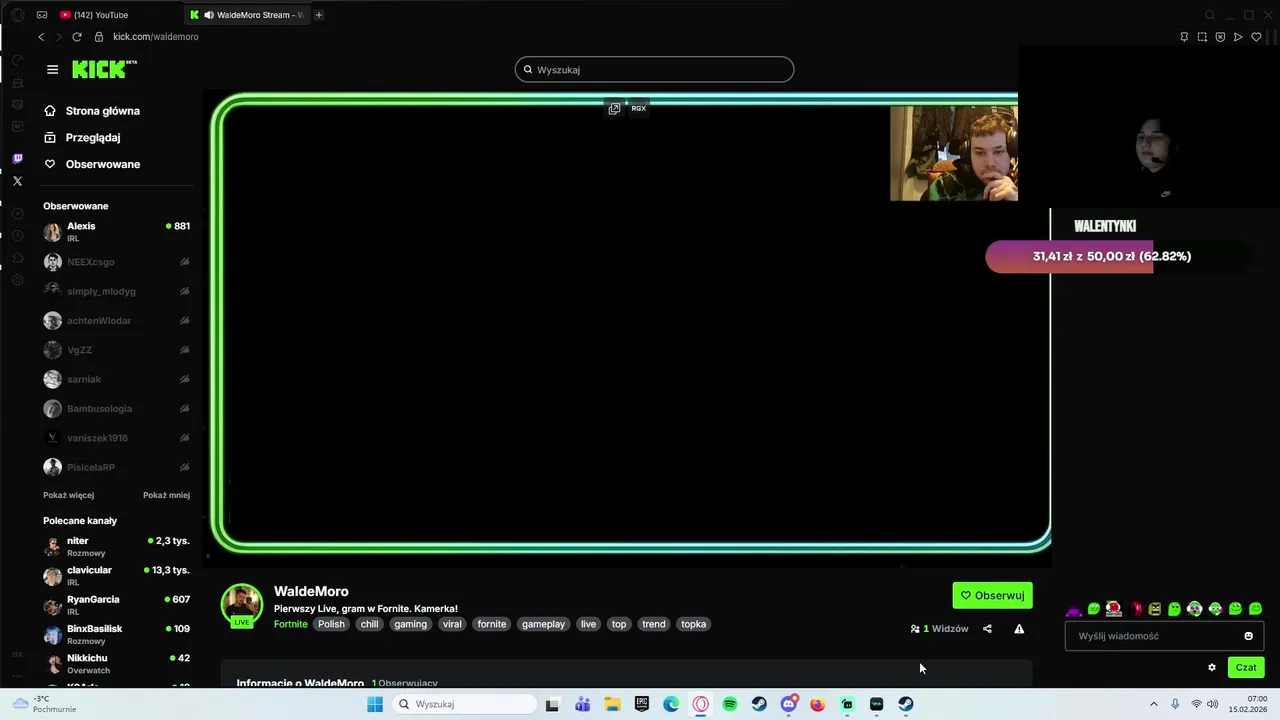This screenshot has width=1280, height=720.
Task: Open Discord from the taskbar
Action: (788, 704)
